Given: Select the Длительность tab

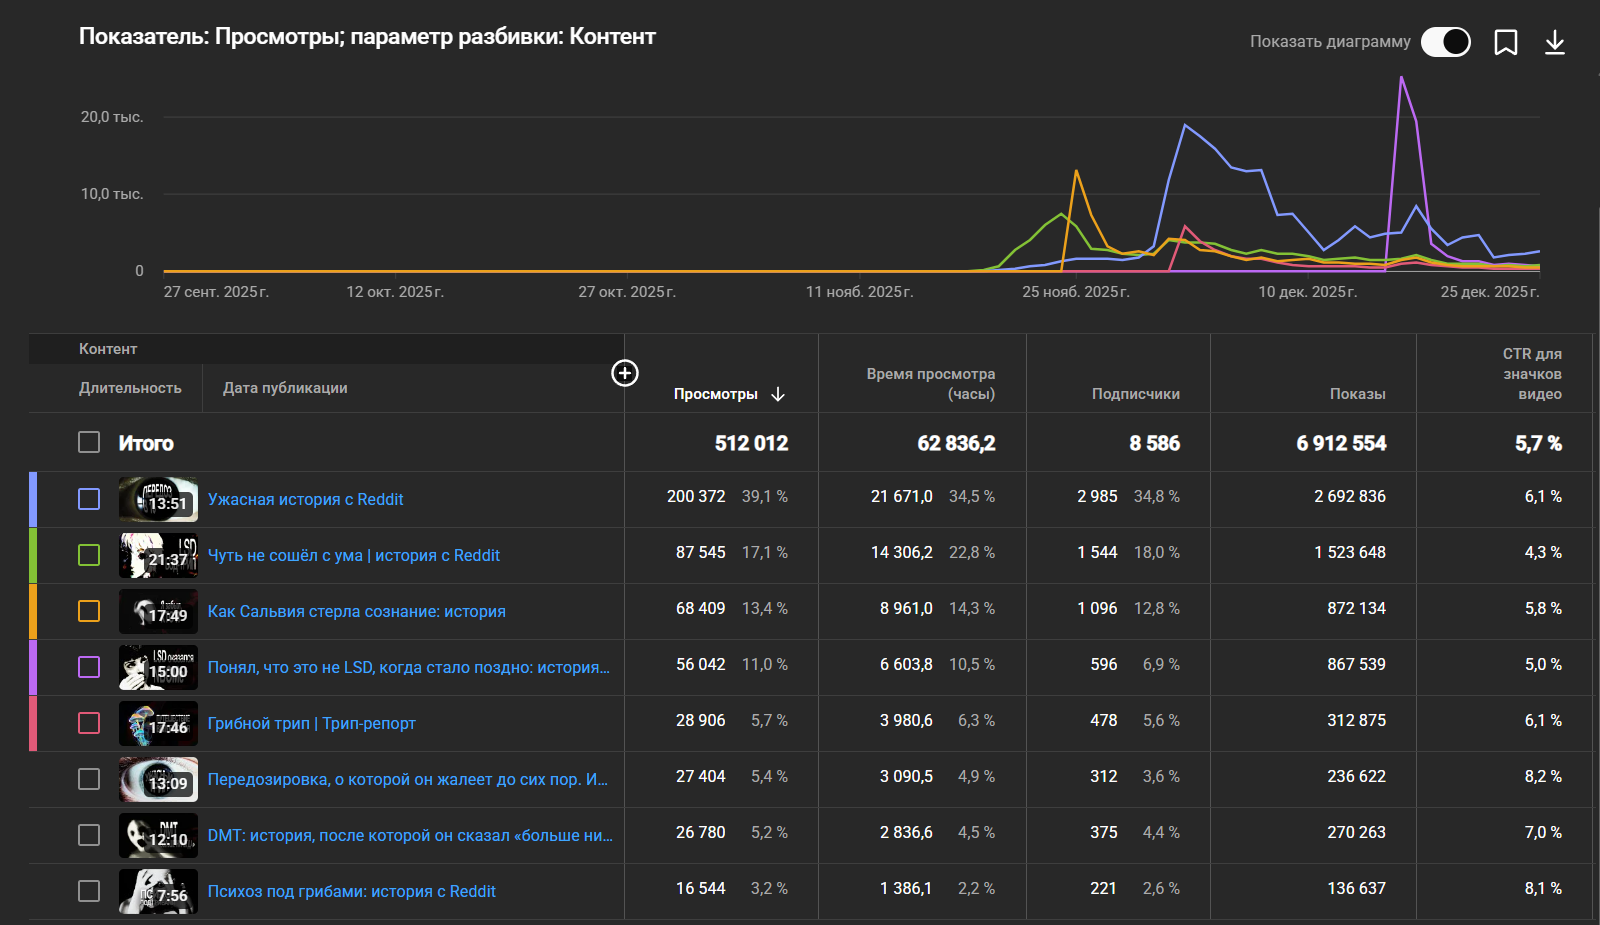Looking at the screenshot, I should pos(130,388).
